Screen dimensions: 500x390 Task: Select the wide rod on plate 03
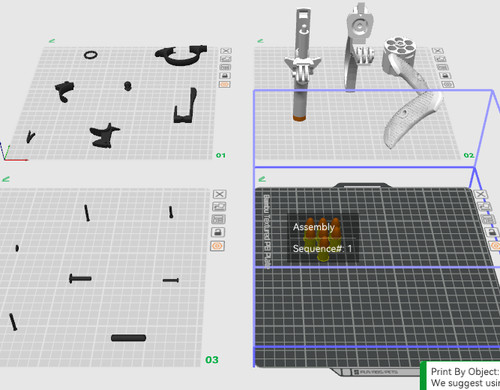tap(128, 338)
